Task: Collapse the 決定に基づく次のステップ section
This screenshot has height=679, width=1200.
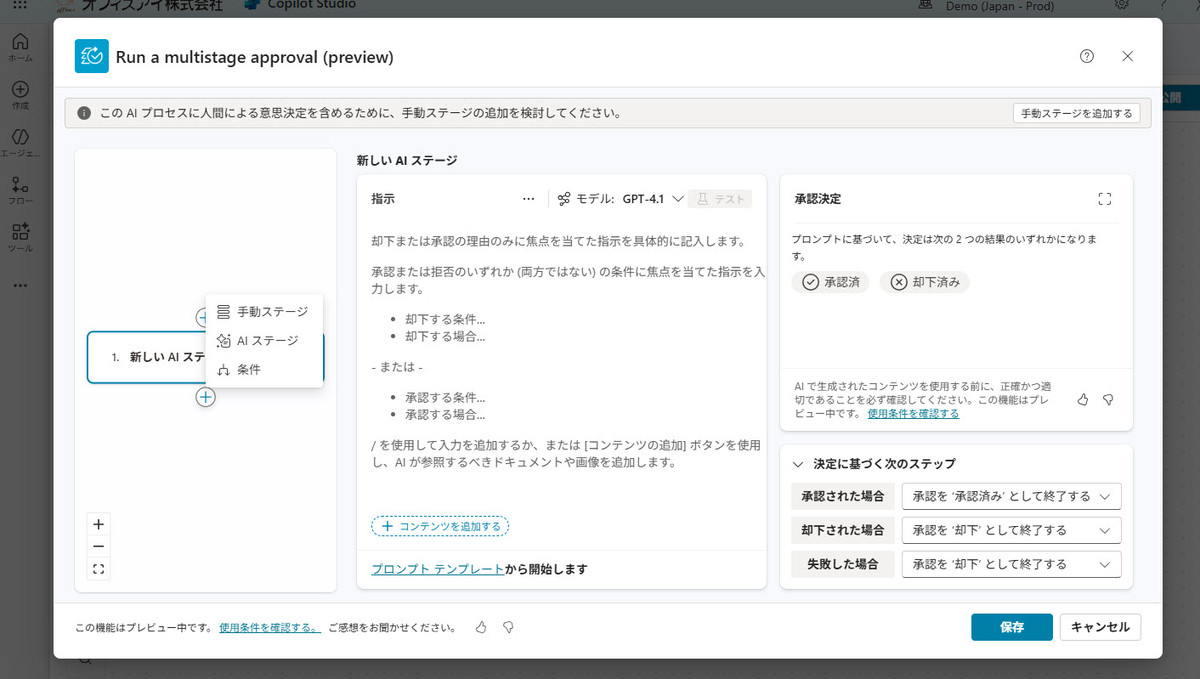Action: (798, 464)
